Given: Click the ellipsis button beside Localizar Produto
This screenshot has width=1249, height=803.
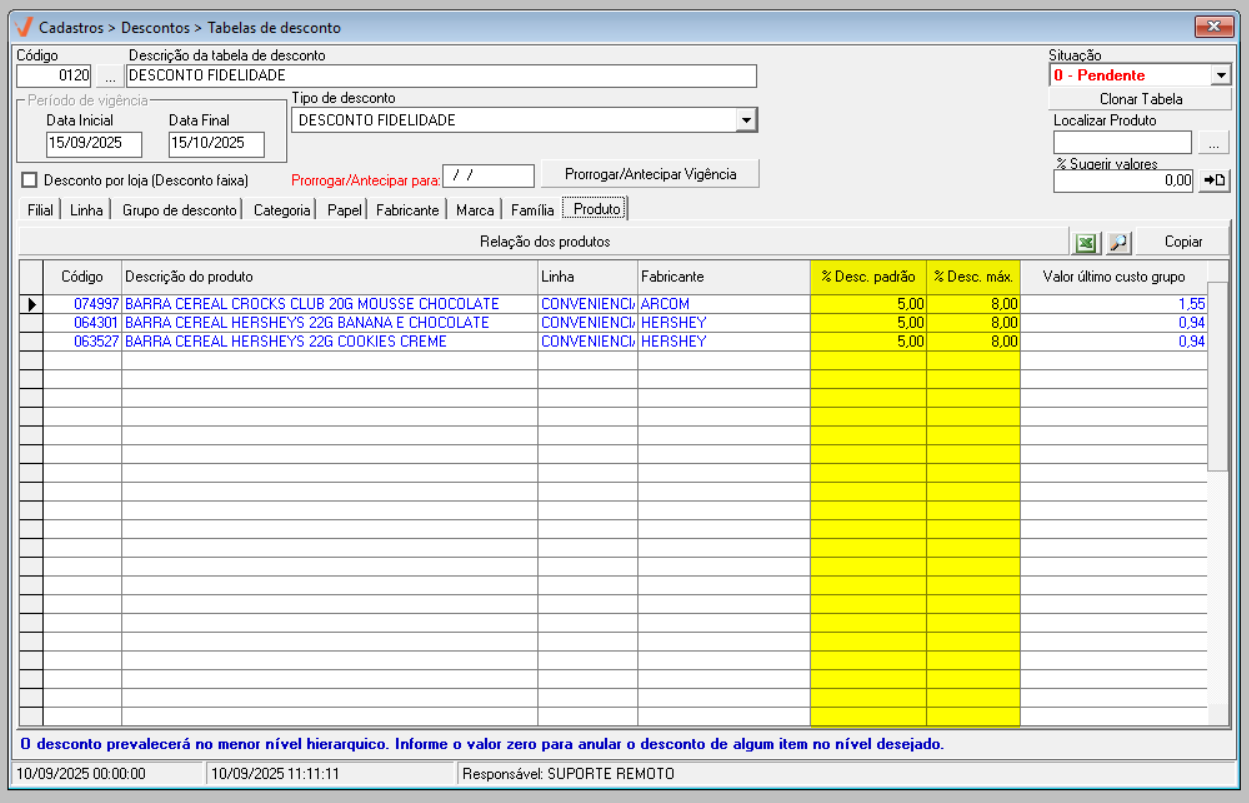Looking at the screenshot, I should click(1214, 143).
